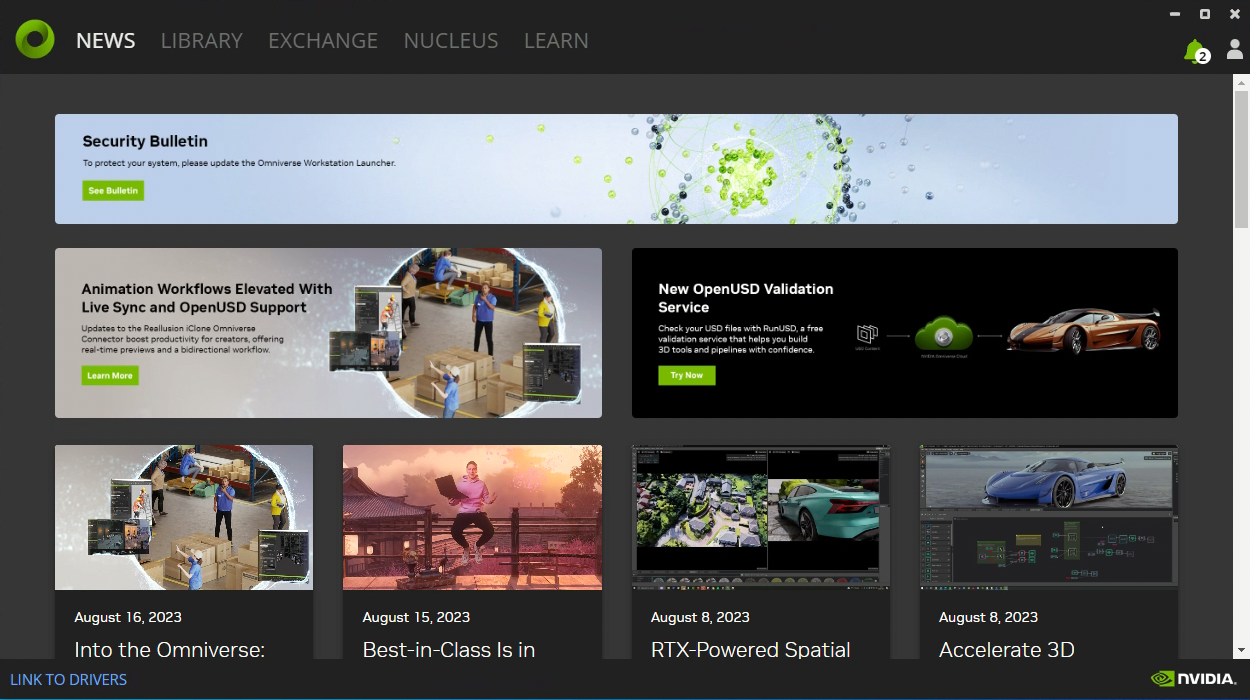Image resolution: width=1250 pixels, height=700 pixels.
Task: Open the Animation Workflows Elevated banner
Action: click(x=328, y=333)
